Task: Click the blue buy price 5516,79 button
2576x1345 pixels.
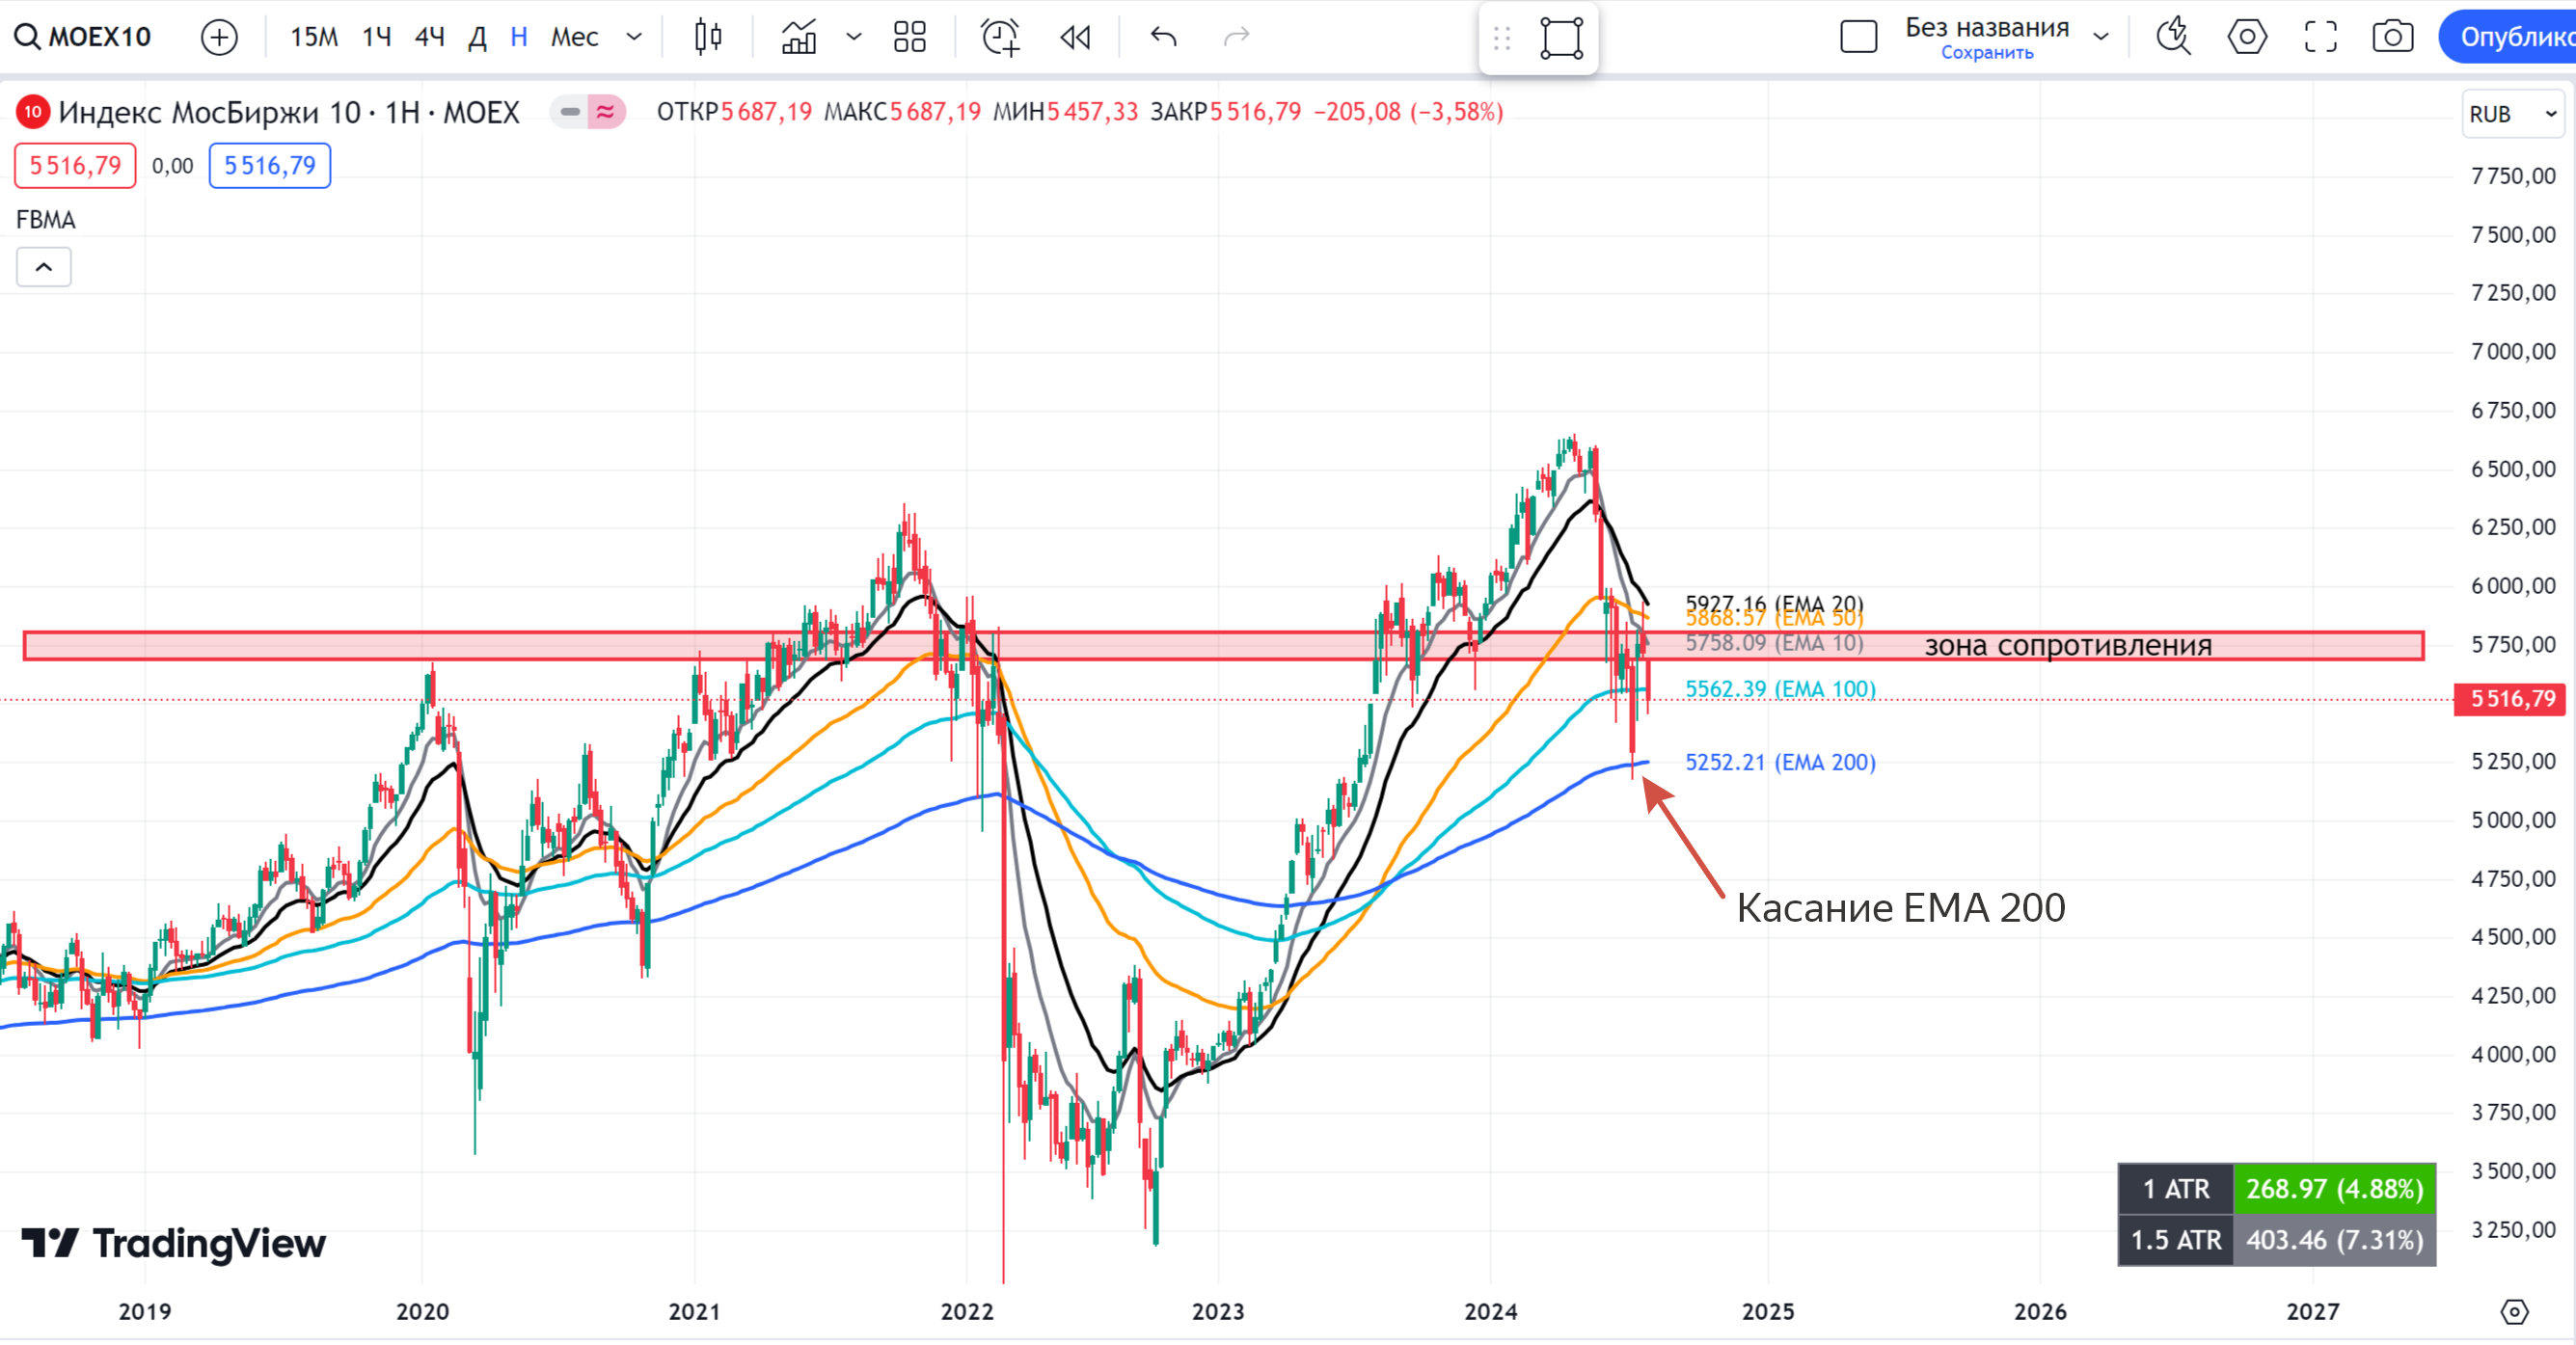Action: pyautogui.click(x=269, y=166)
